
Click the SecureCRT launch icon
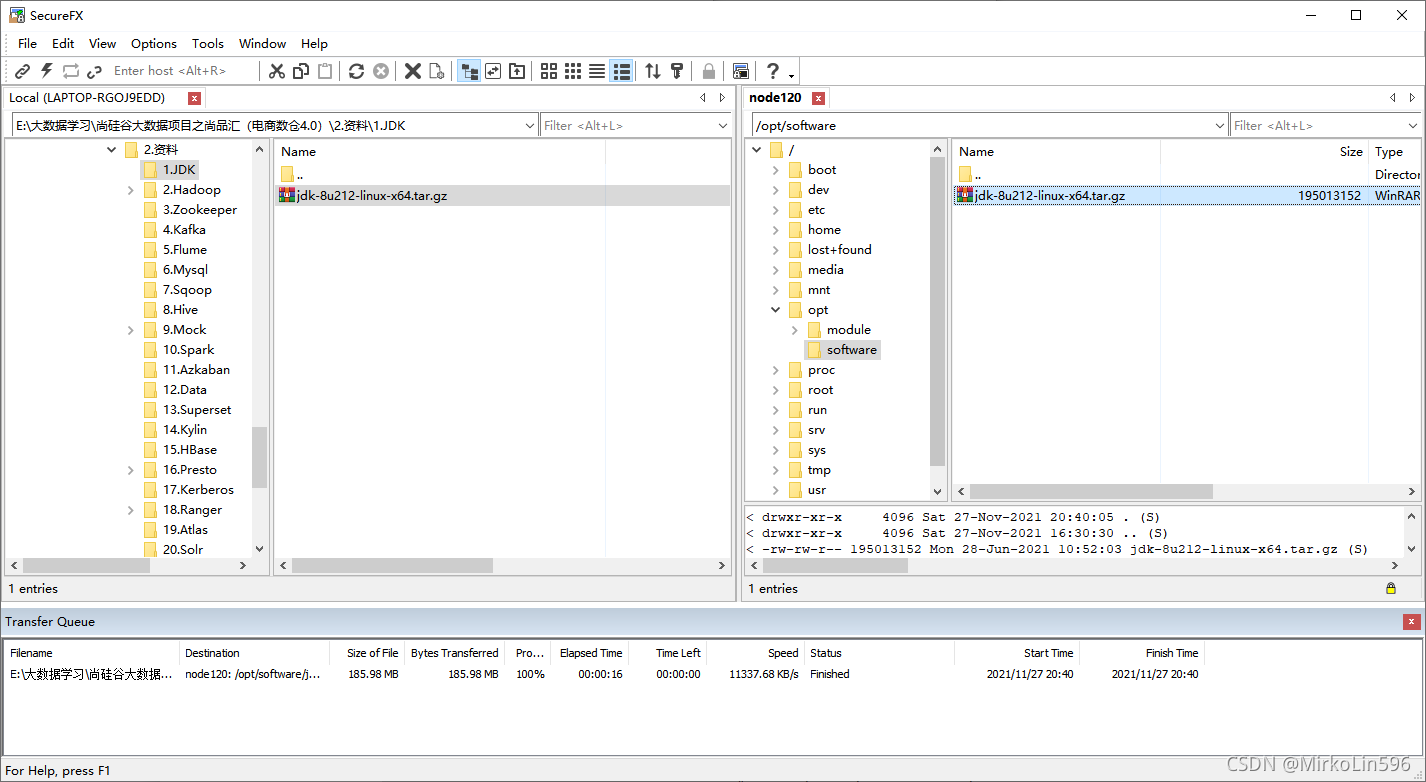[741, 71]
